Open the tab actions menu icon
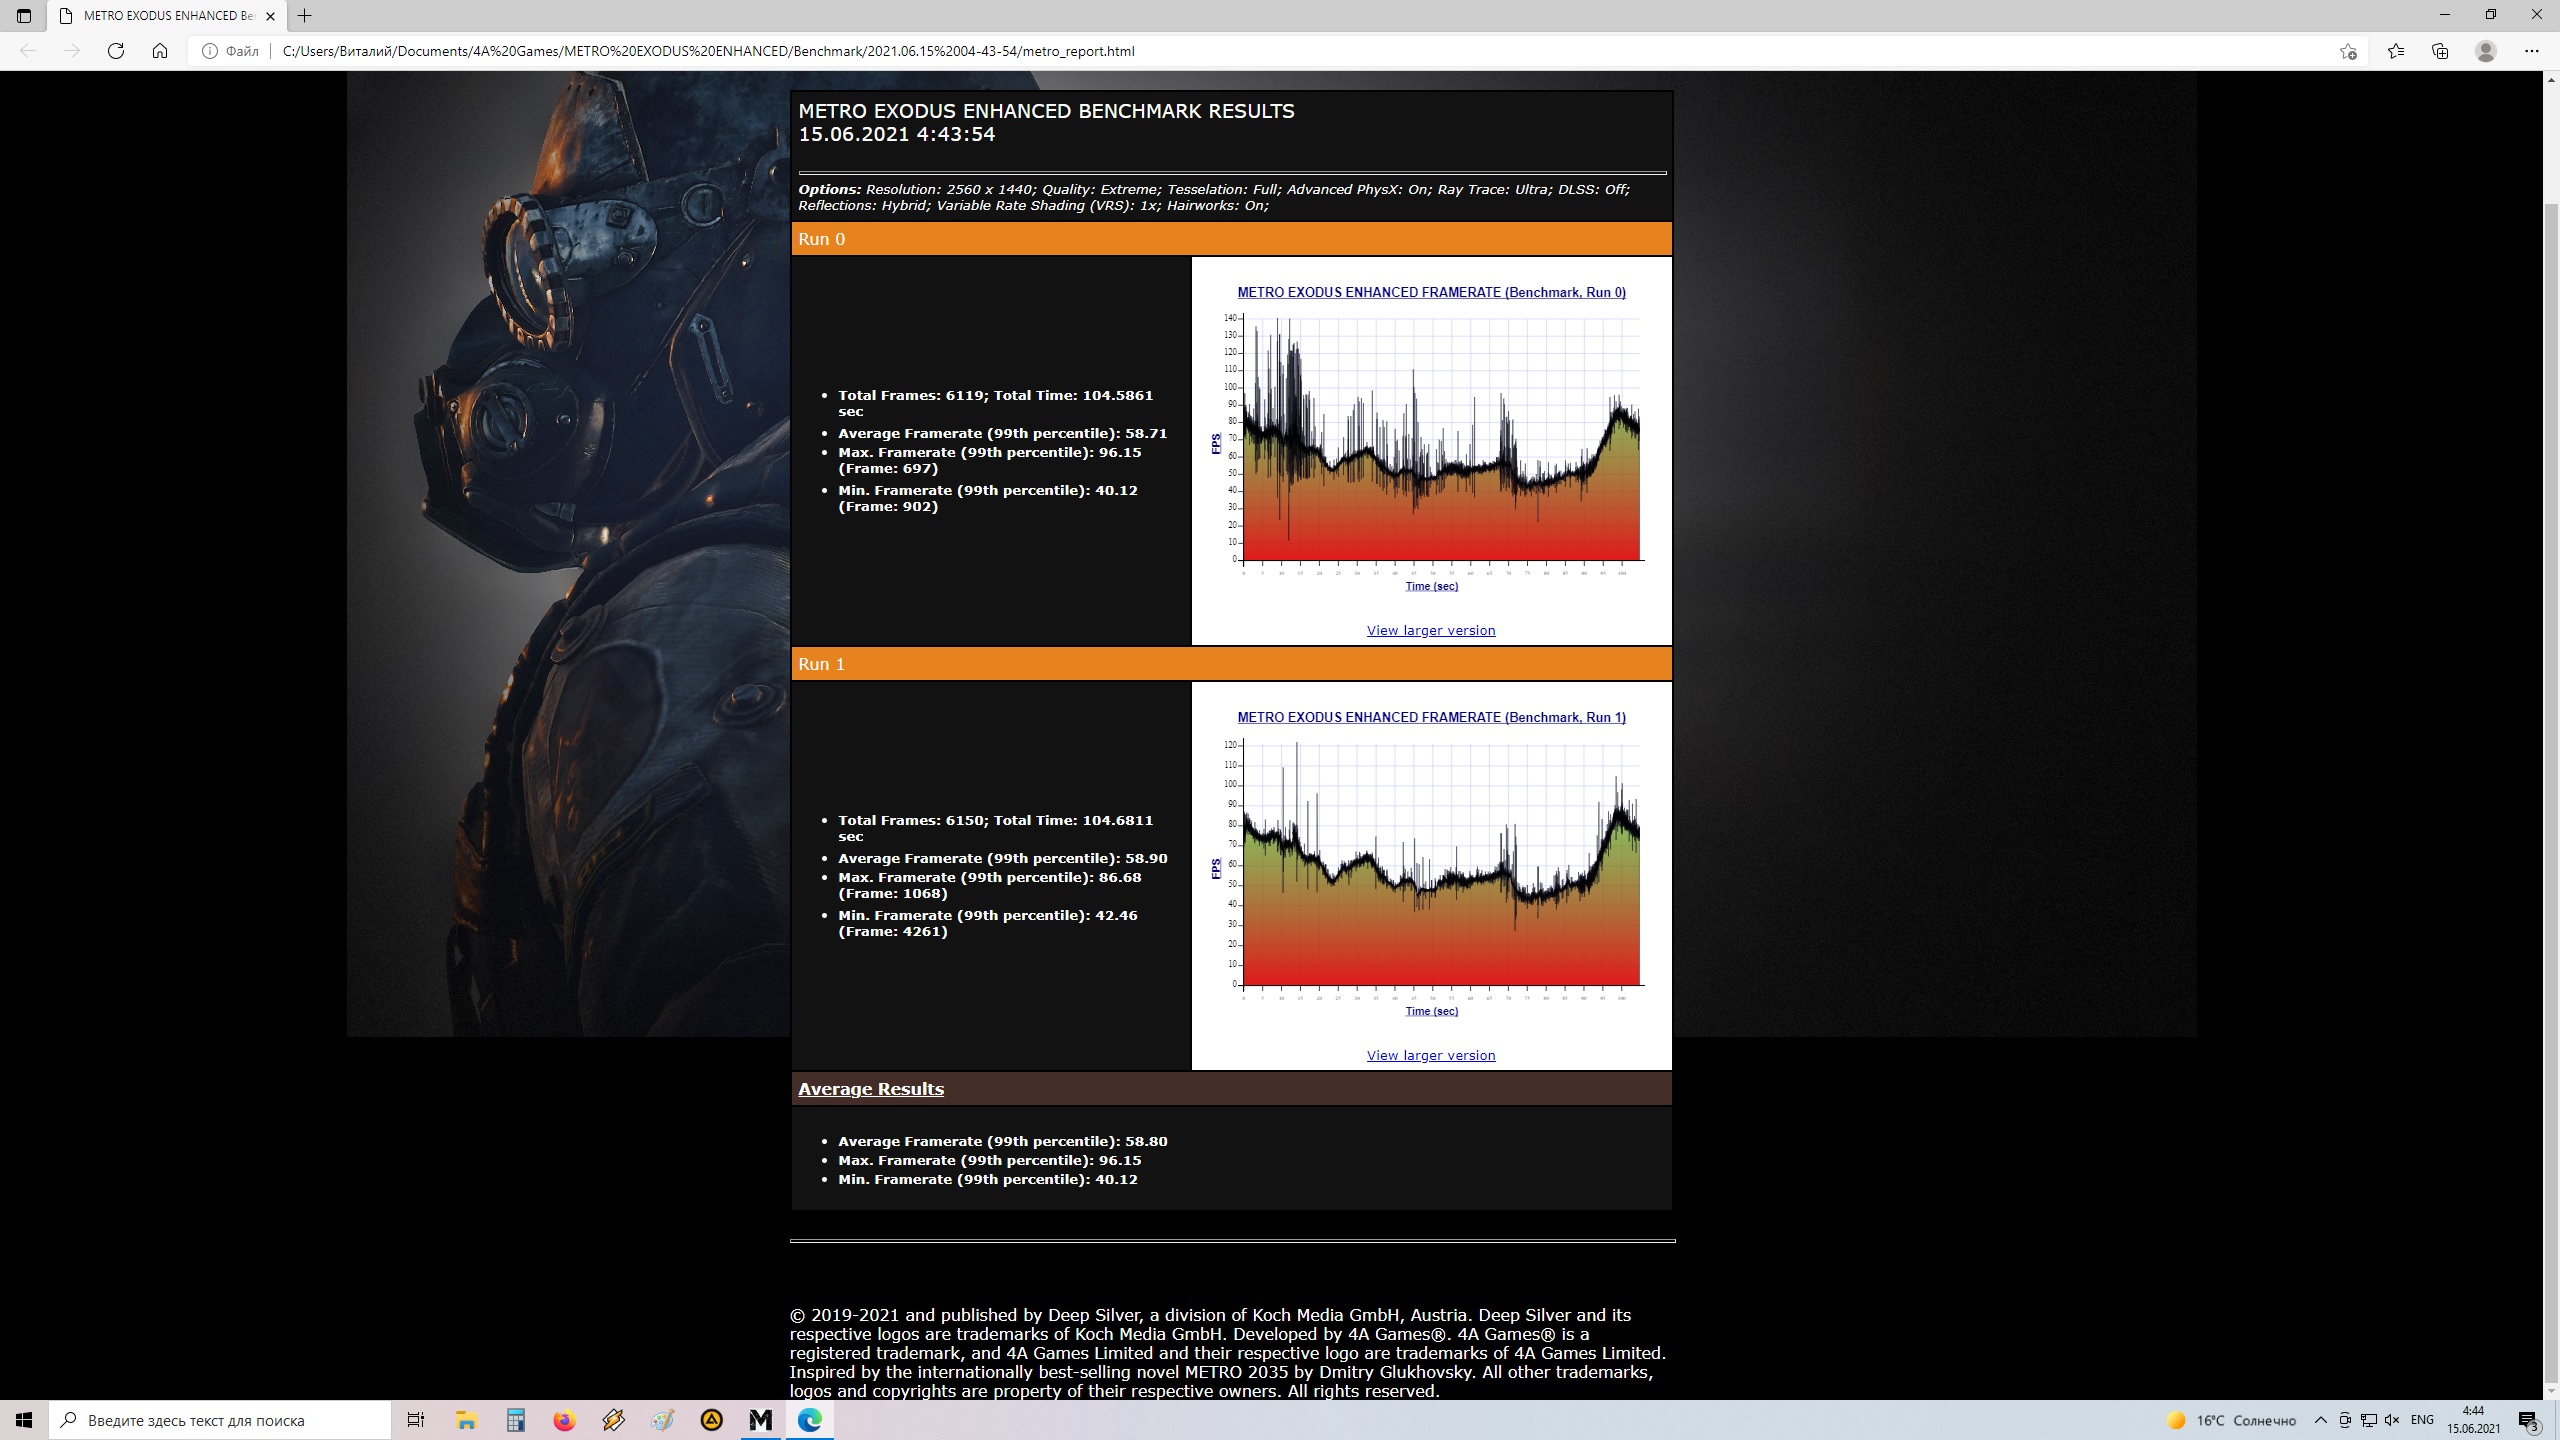2560x1440 pixels. (24, 16)
